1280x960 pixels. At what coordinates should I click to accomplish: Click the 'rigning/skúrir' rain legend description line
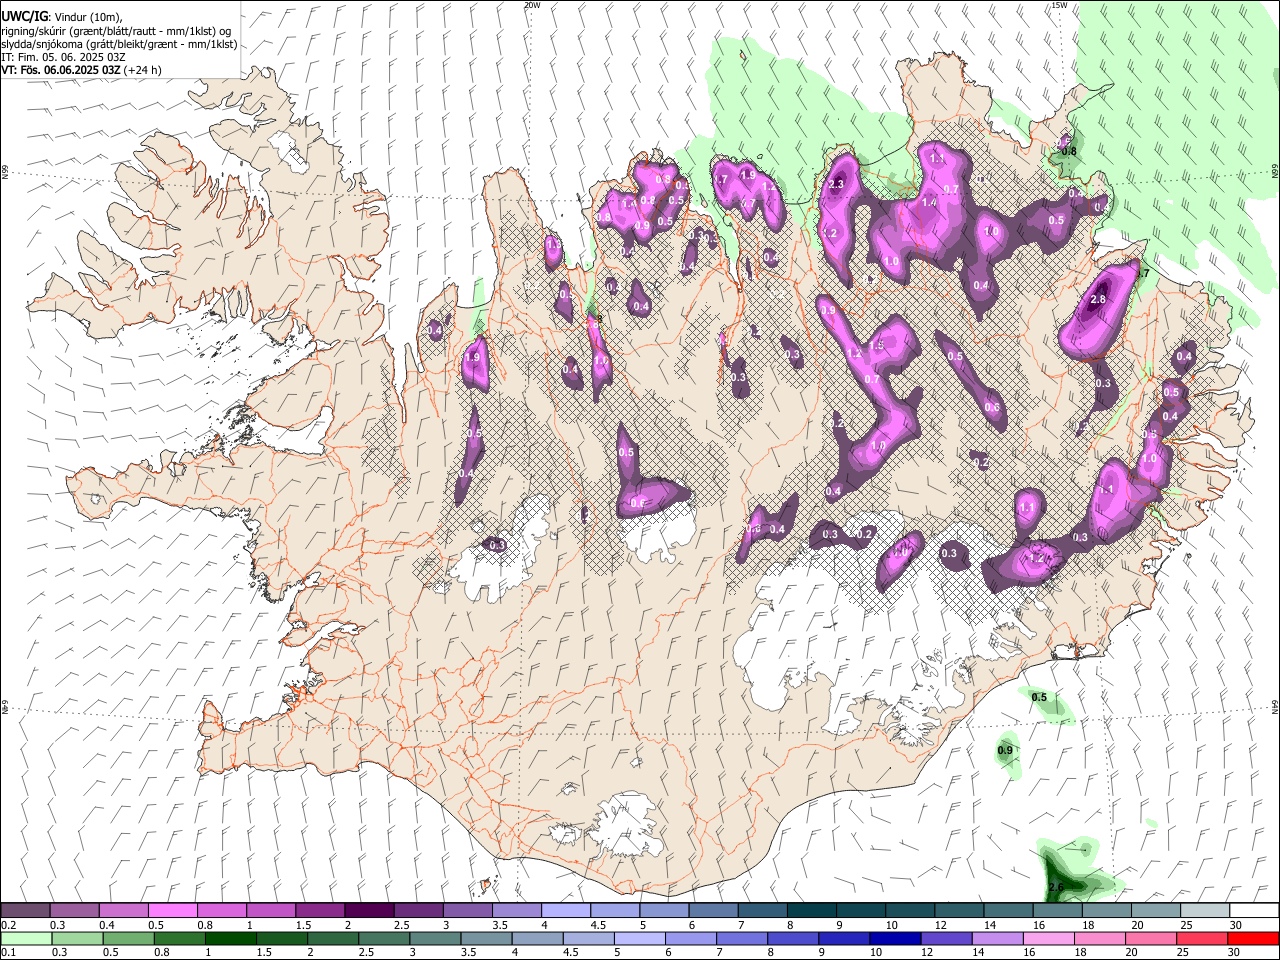coord(116,30)
